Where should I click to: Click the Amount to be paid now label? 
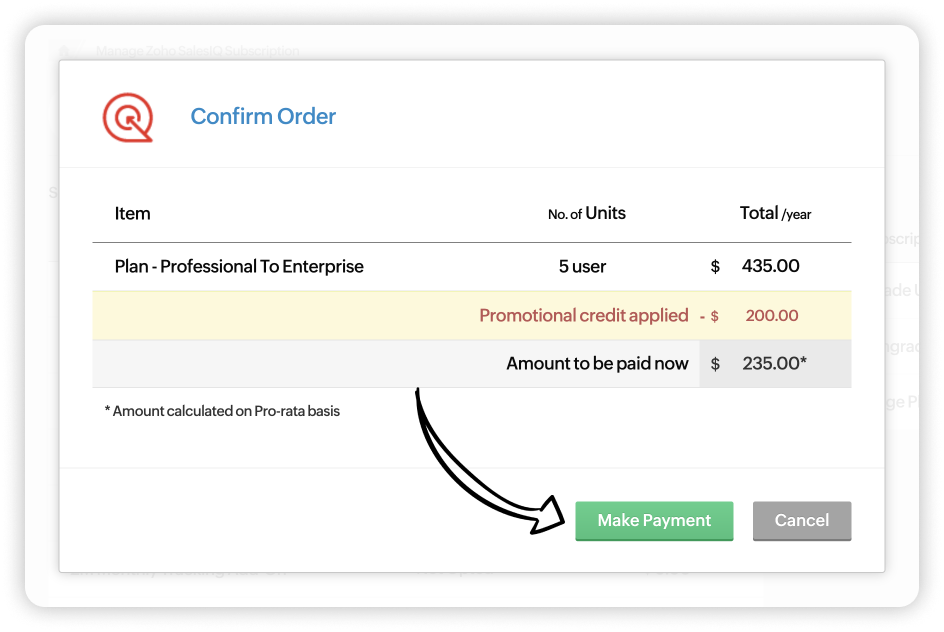[597, 364]
